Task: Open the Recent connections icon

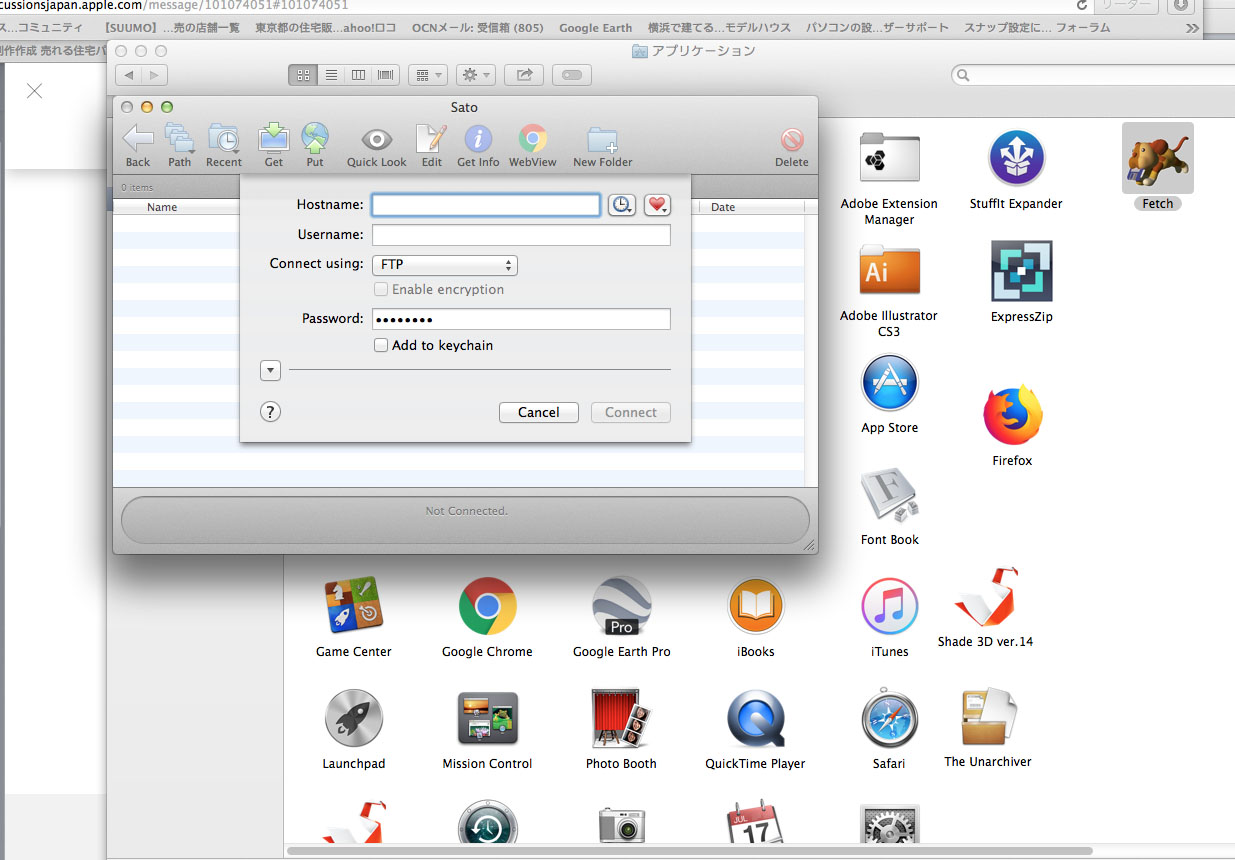Action: coord(223,138)
